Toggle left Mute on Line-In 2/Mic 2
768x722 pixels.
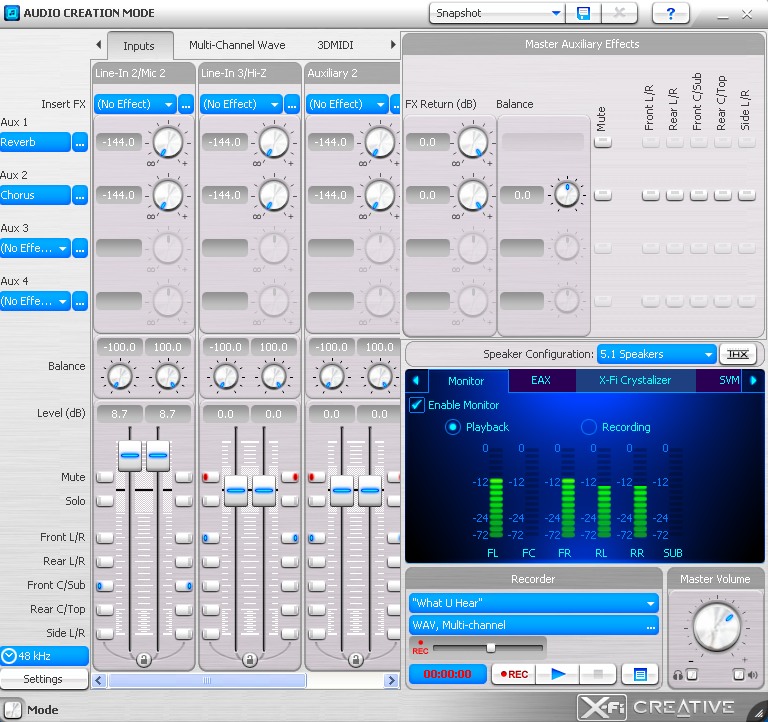pos(105,477)
